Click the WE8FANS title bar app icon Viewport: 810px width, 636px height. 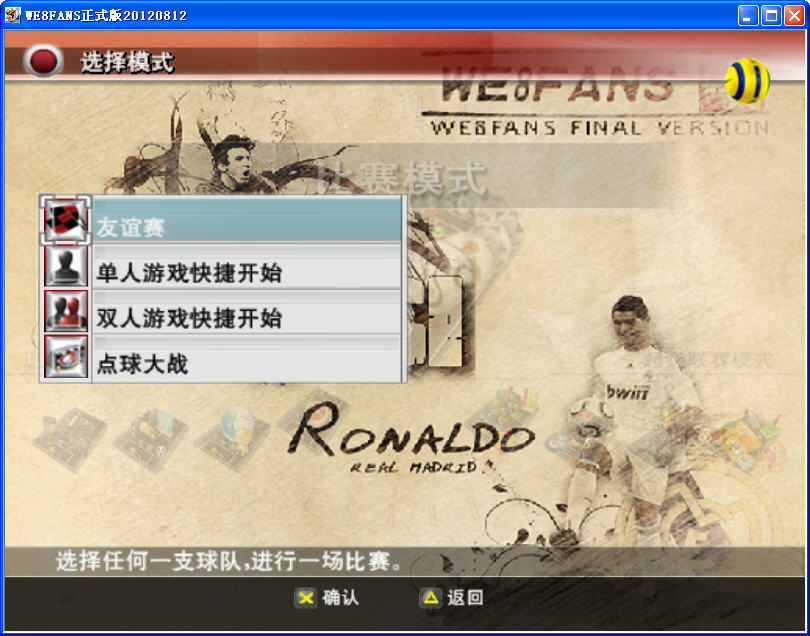tap(12, 15)
